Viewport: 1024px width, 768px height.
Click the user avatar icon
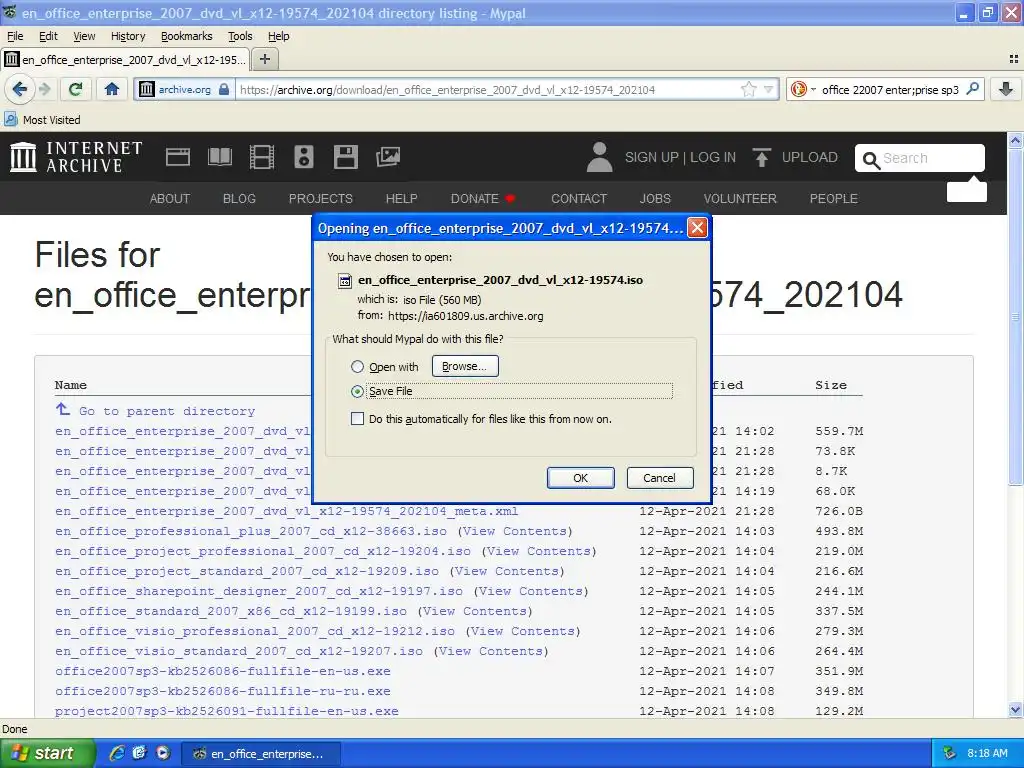pos(599,157)
